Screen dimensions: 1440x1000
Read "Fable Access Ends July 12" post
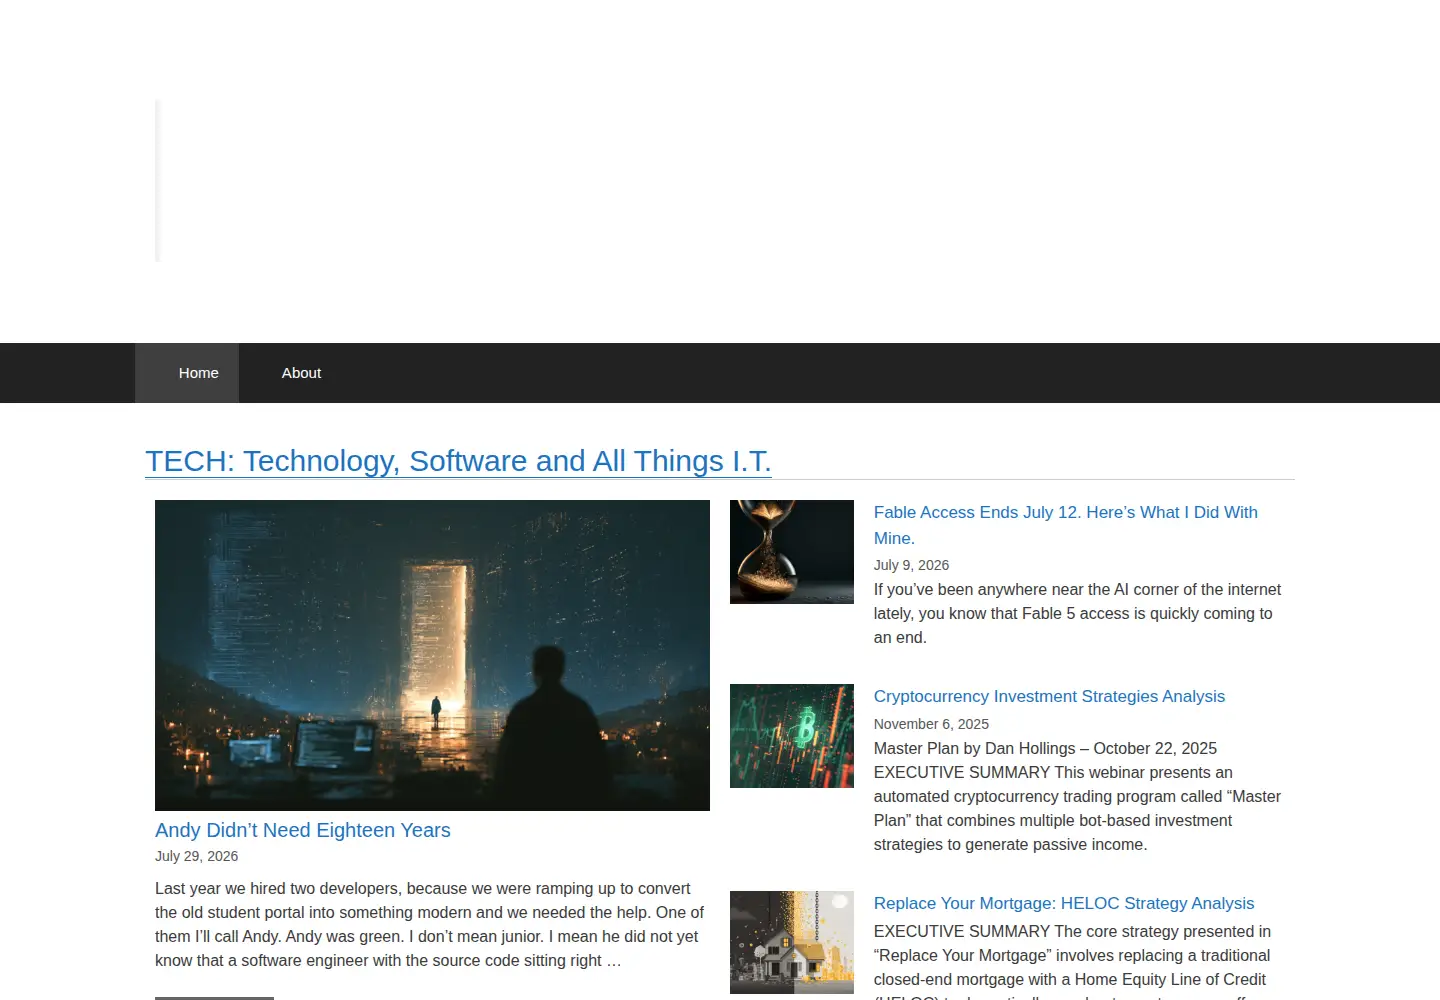click(1066, 525)
